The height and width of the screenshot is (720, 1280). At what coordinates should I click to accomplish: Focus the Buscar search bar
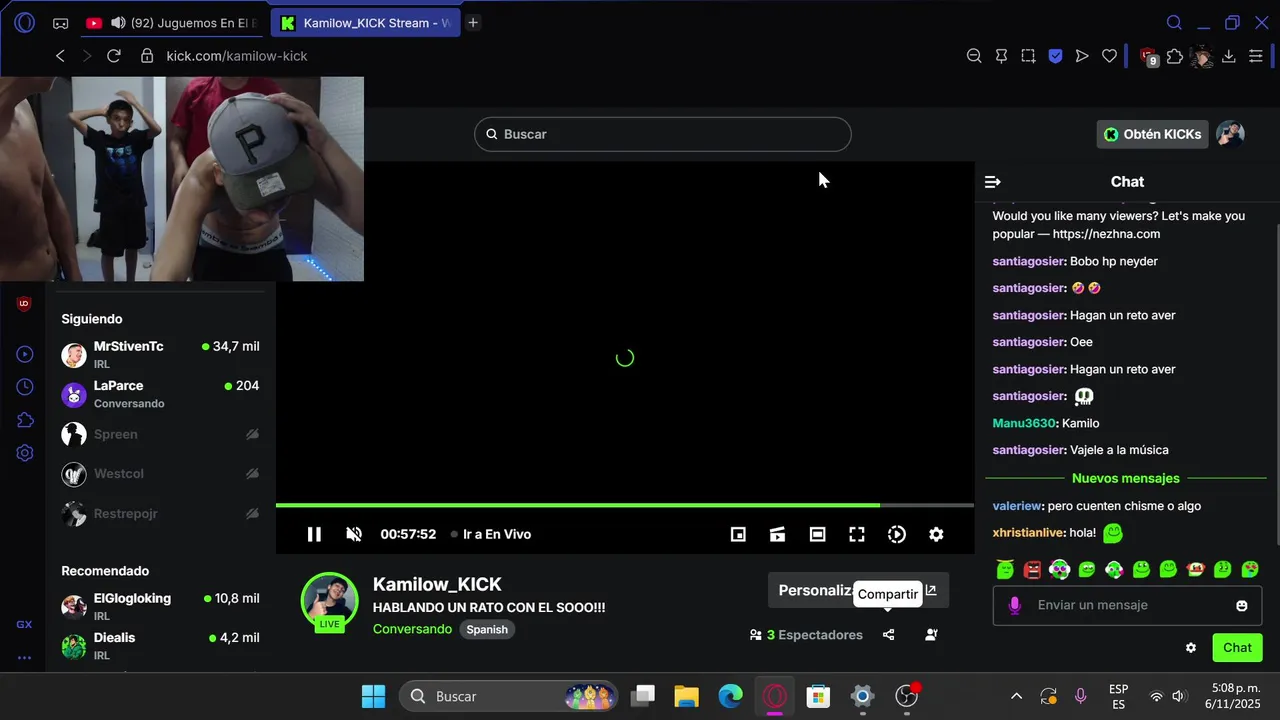tap(663, 134)
